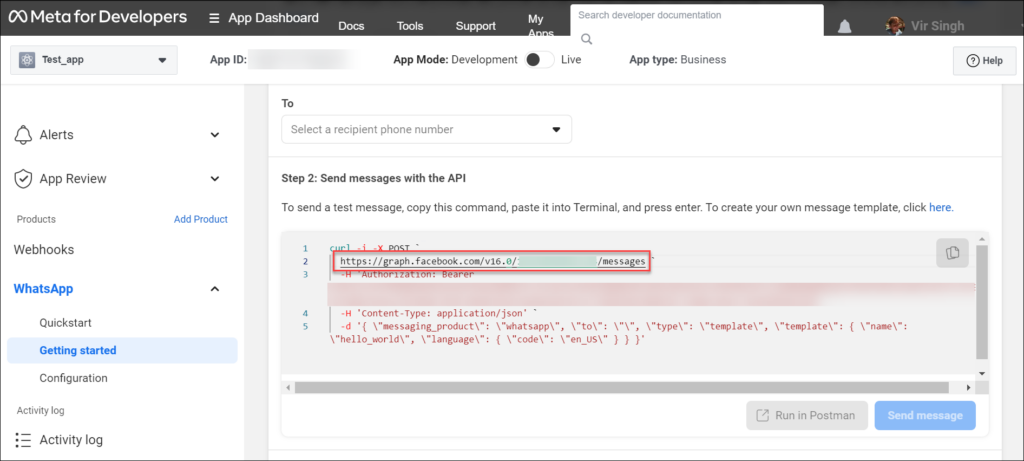Click the horizontal scrollbar under code block
The width and height of the screenshot is (1024, 461).
tap(624, 387)
